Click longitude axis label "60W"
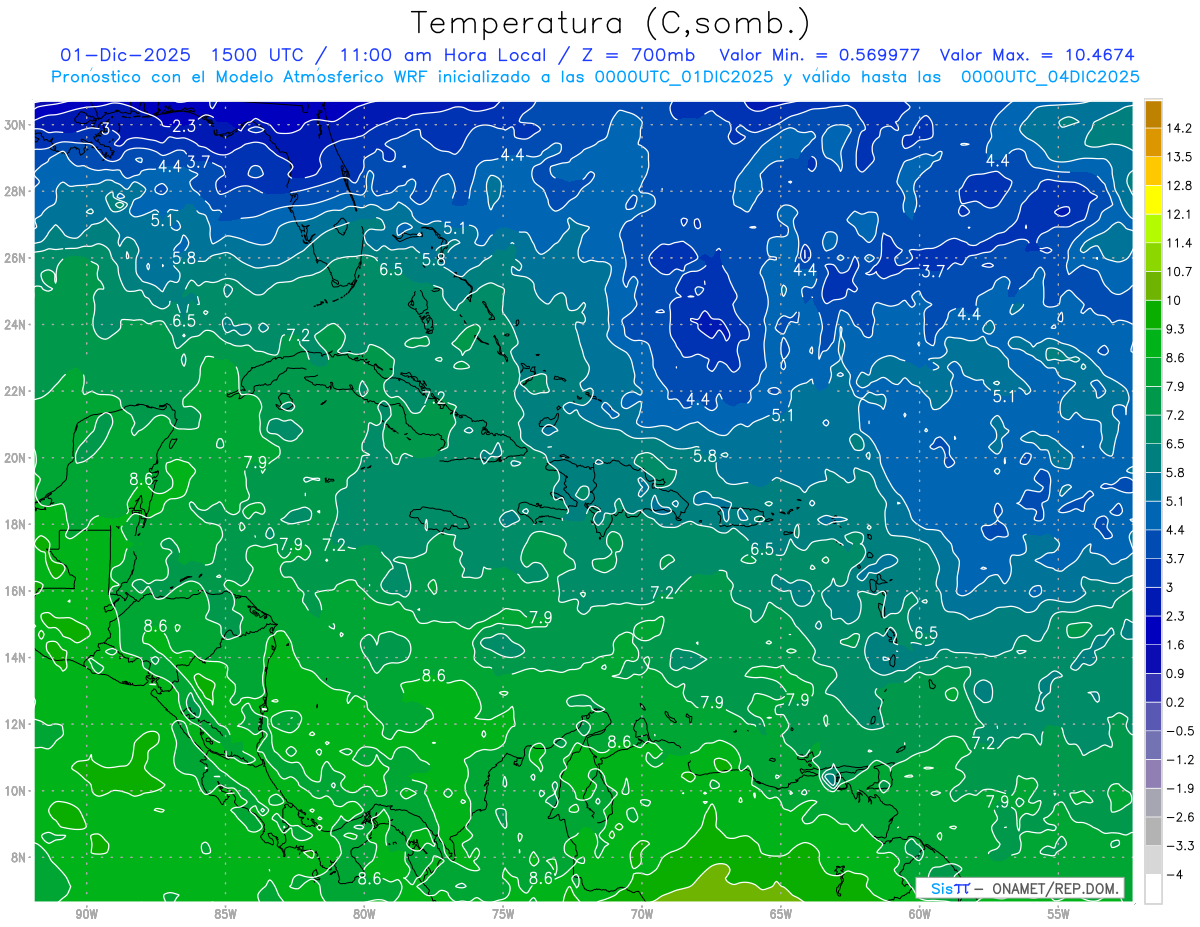This screenshot has height=927, width=1200. click(920, 914)
